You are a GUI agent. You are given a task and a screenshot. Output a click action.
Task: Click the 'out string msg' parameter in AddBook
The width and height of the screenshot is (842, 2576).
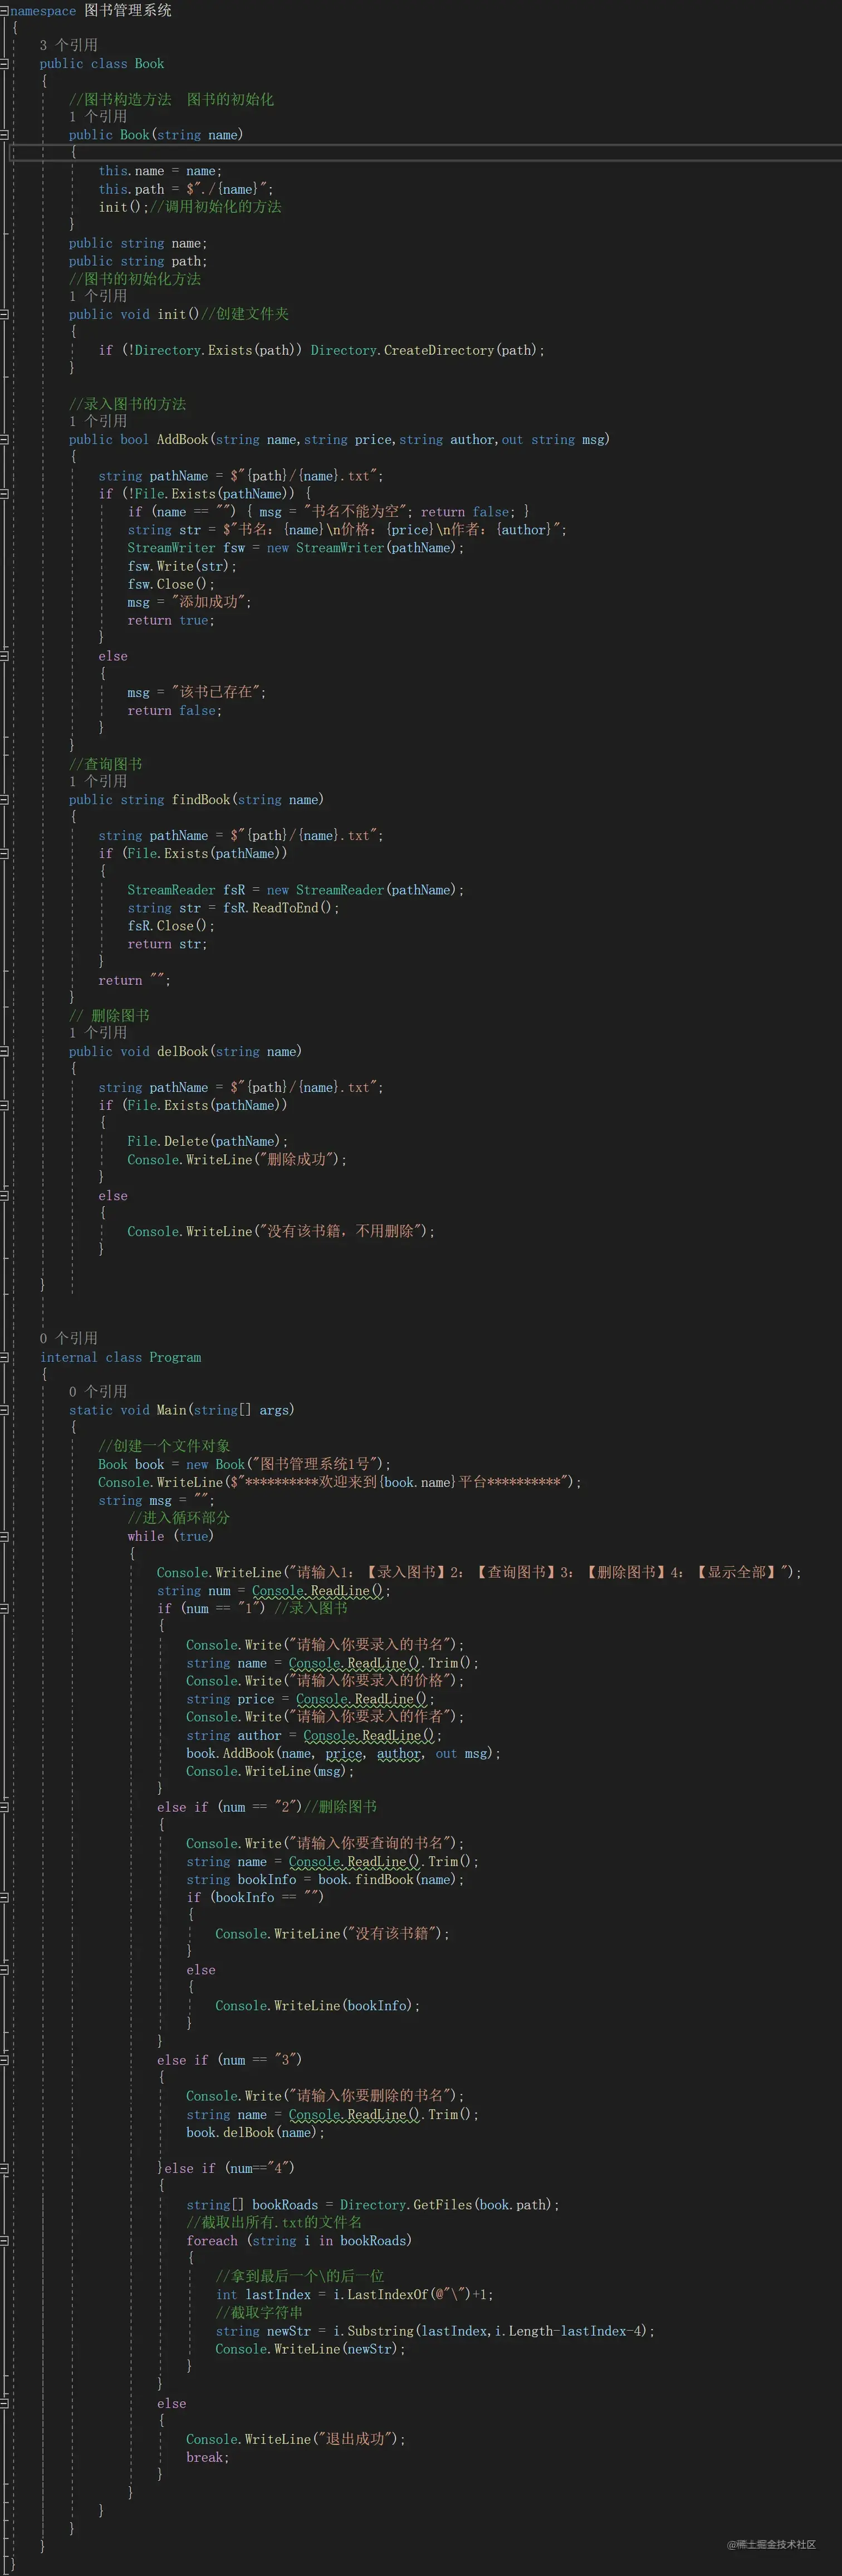[x=553, y=439]
